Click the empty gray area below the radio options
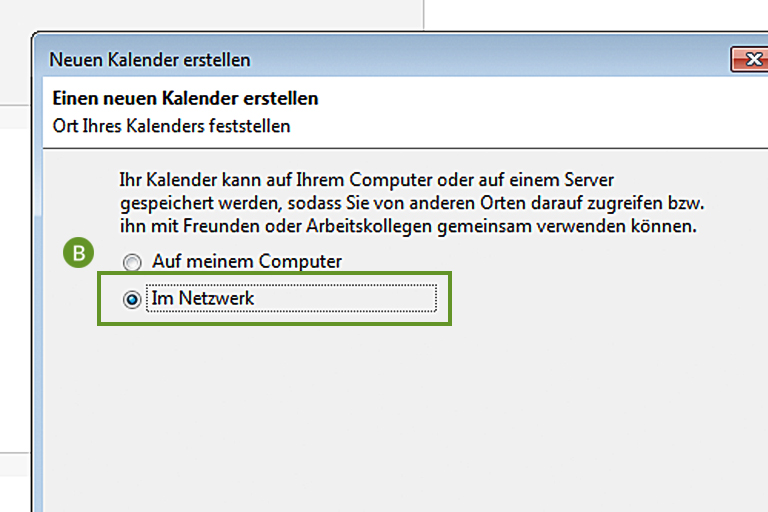 tap(402, 416)
